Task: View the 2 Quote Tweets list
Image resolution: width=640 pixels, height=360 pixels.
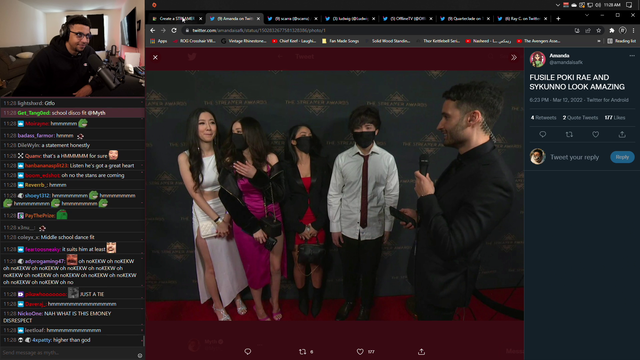Action: (x=580, y=118)
